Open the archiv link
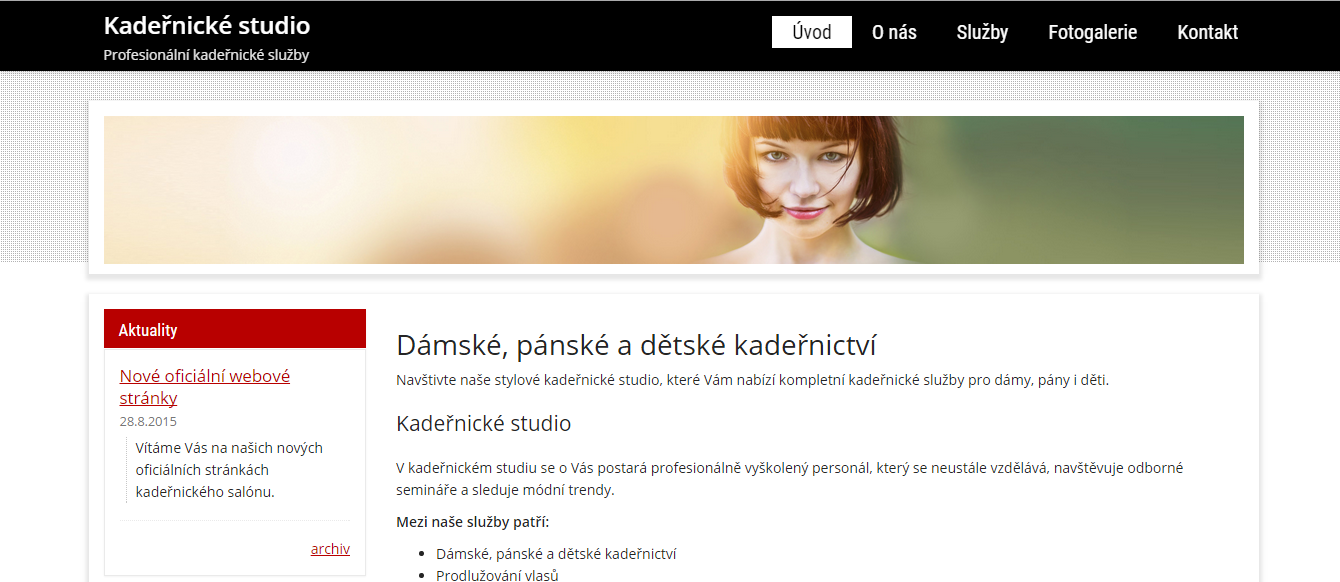This screenshot has height=582, width=1340. click(330, 549)
